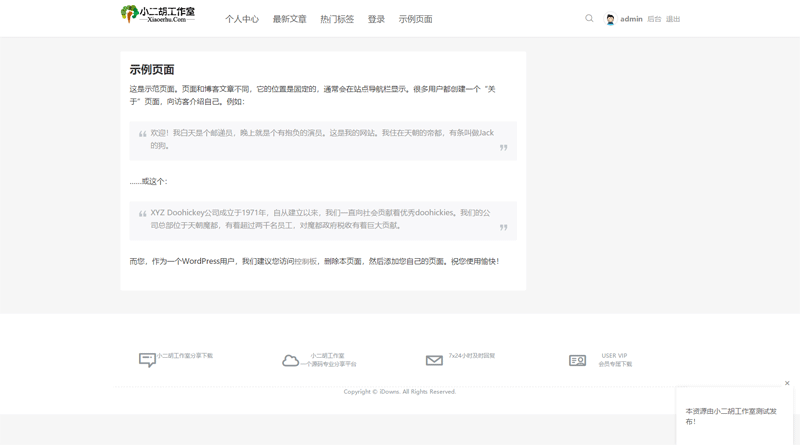
Task: Click the 示例页面 page heading
Action: tap(152, 69)
